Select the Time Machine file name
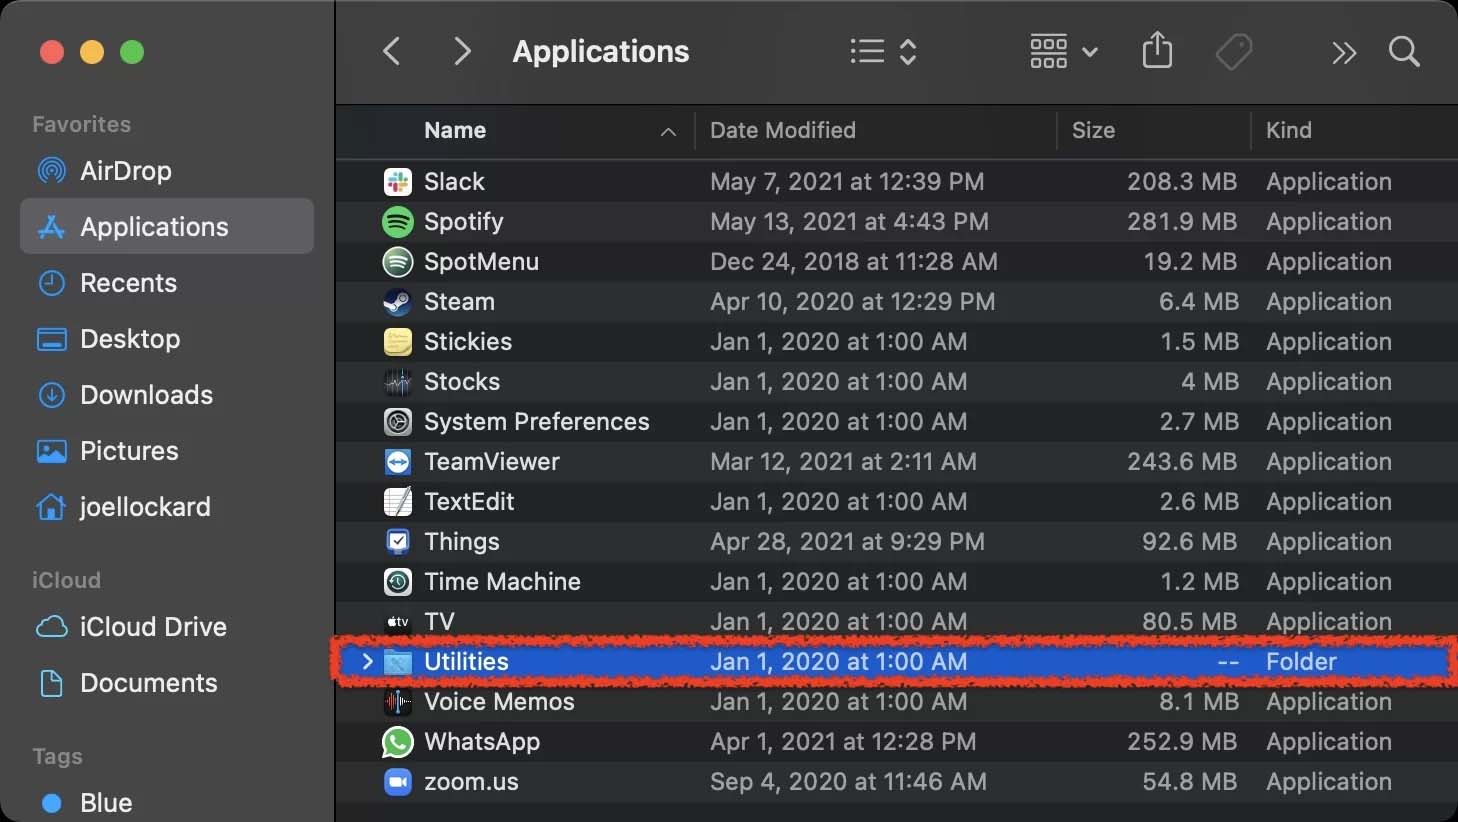 click(x=502, y=582)
